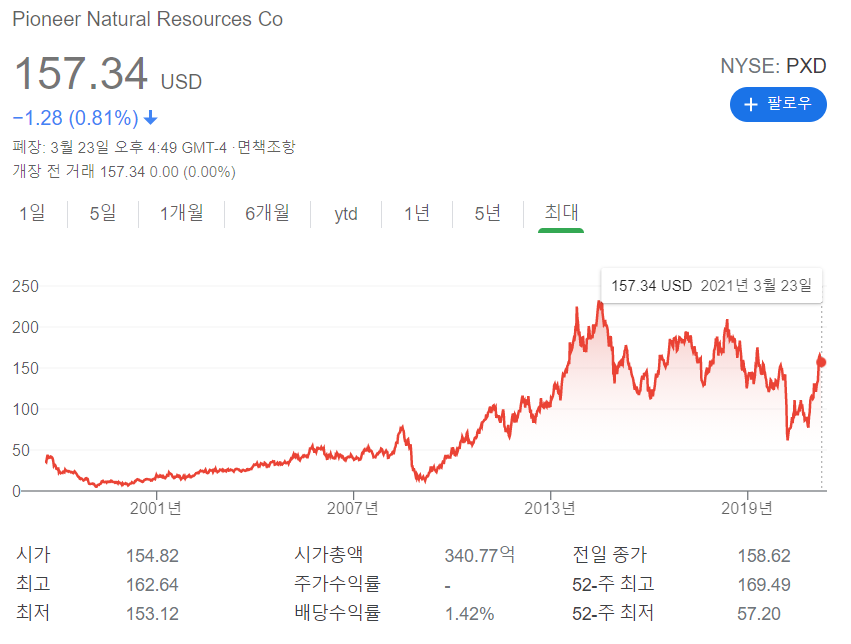Click the Pioneer Natural Resources Co title
Screen dimensions: 851x644
pos(147,19)
